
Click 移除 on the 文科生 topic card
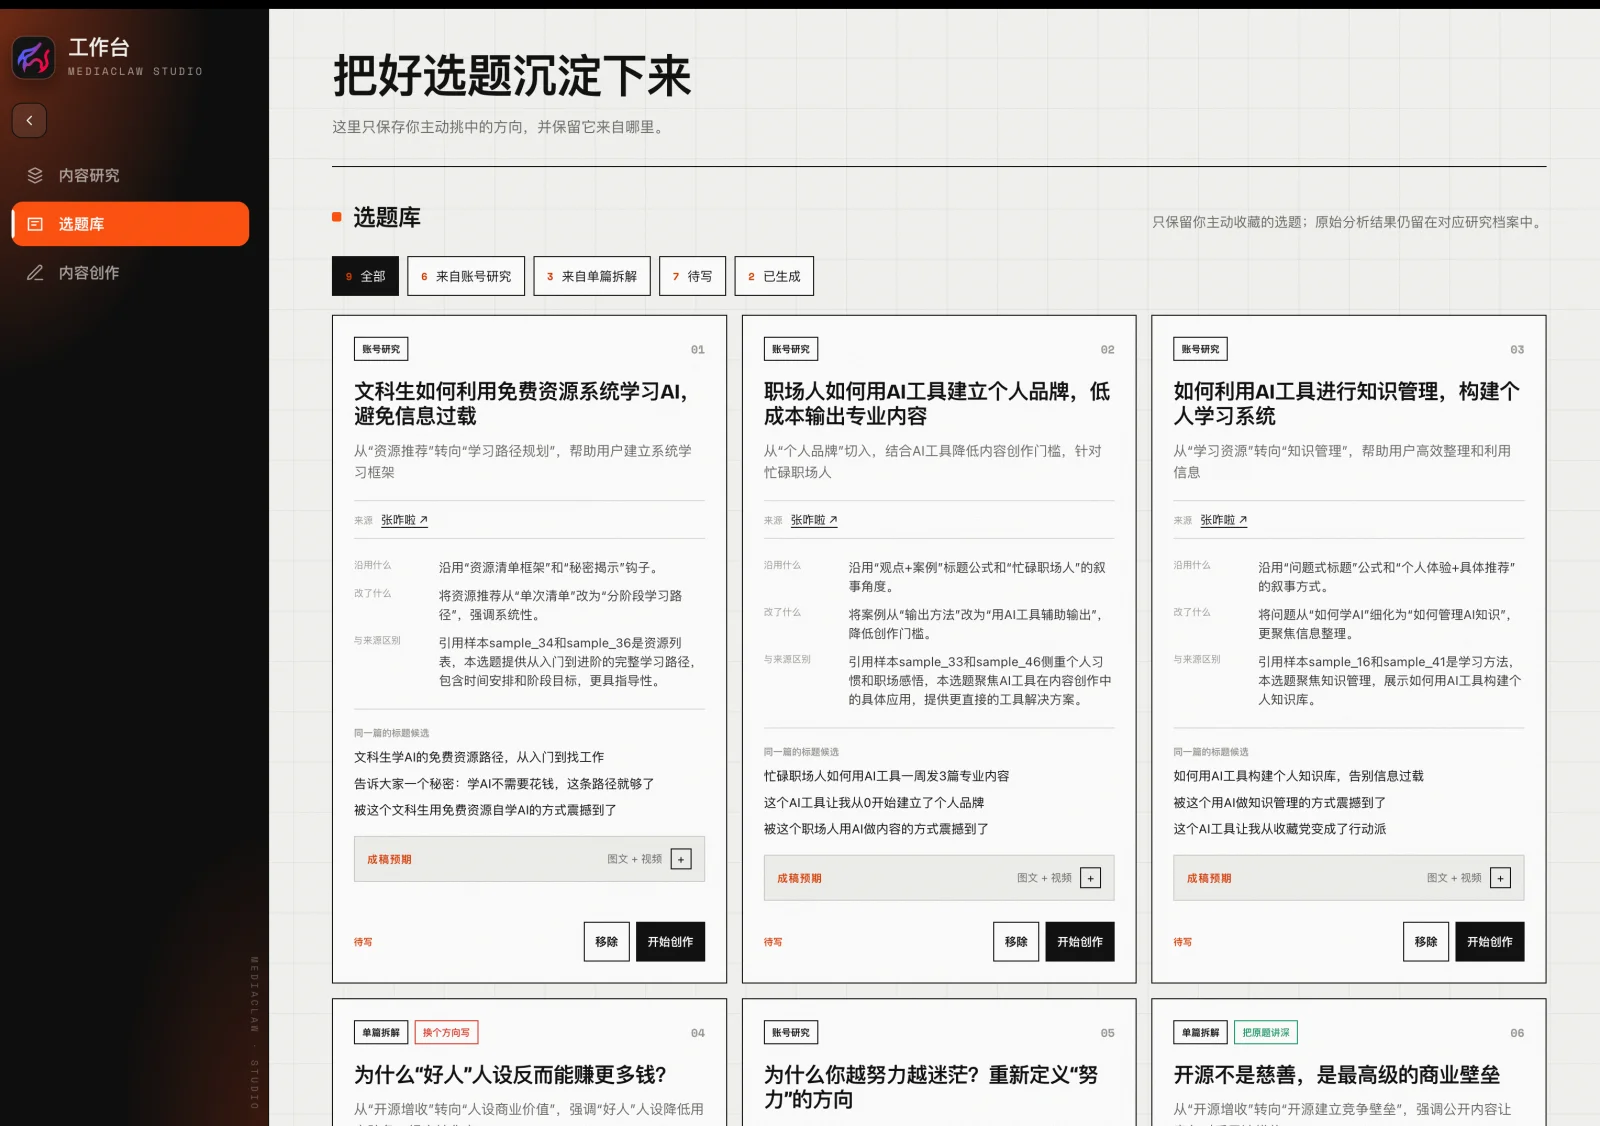[607, 941]
